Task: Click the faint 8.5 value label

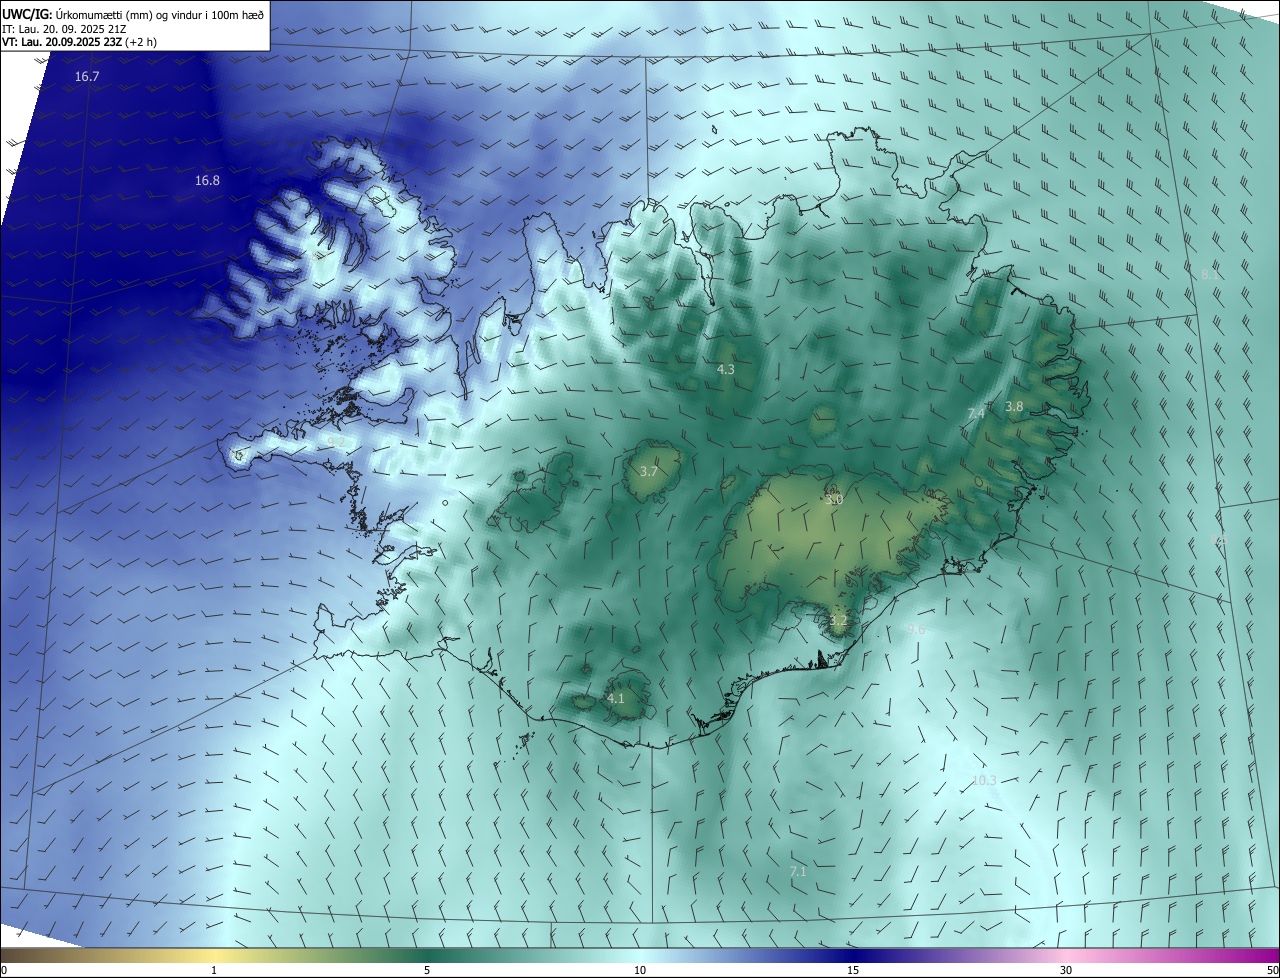Action: pyautogui.click(x=1219, y=540)
